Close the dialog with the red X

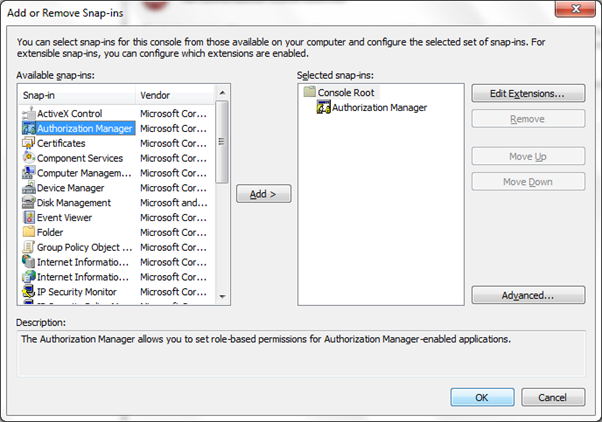575,8
